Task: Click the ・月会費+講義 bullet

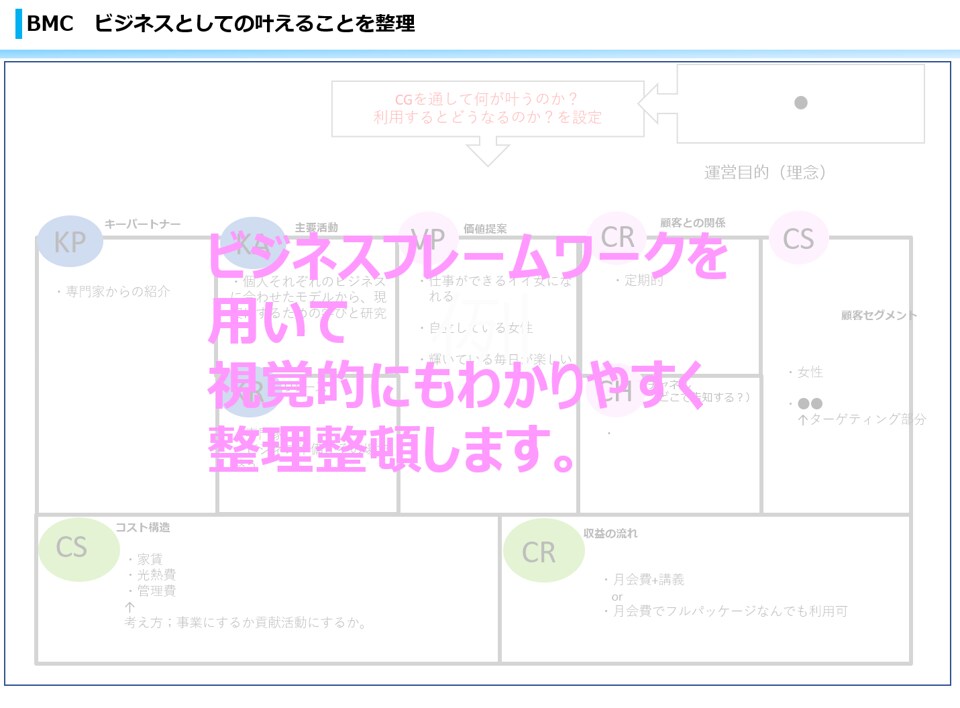Action: (x=643, y=579)
